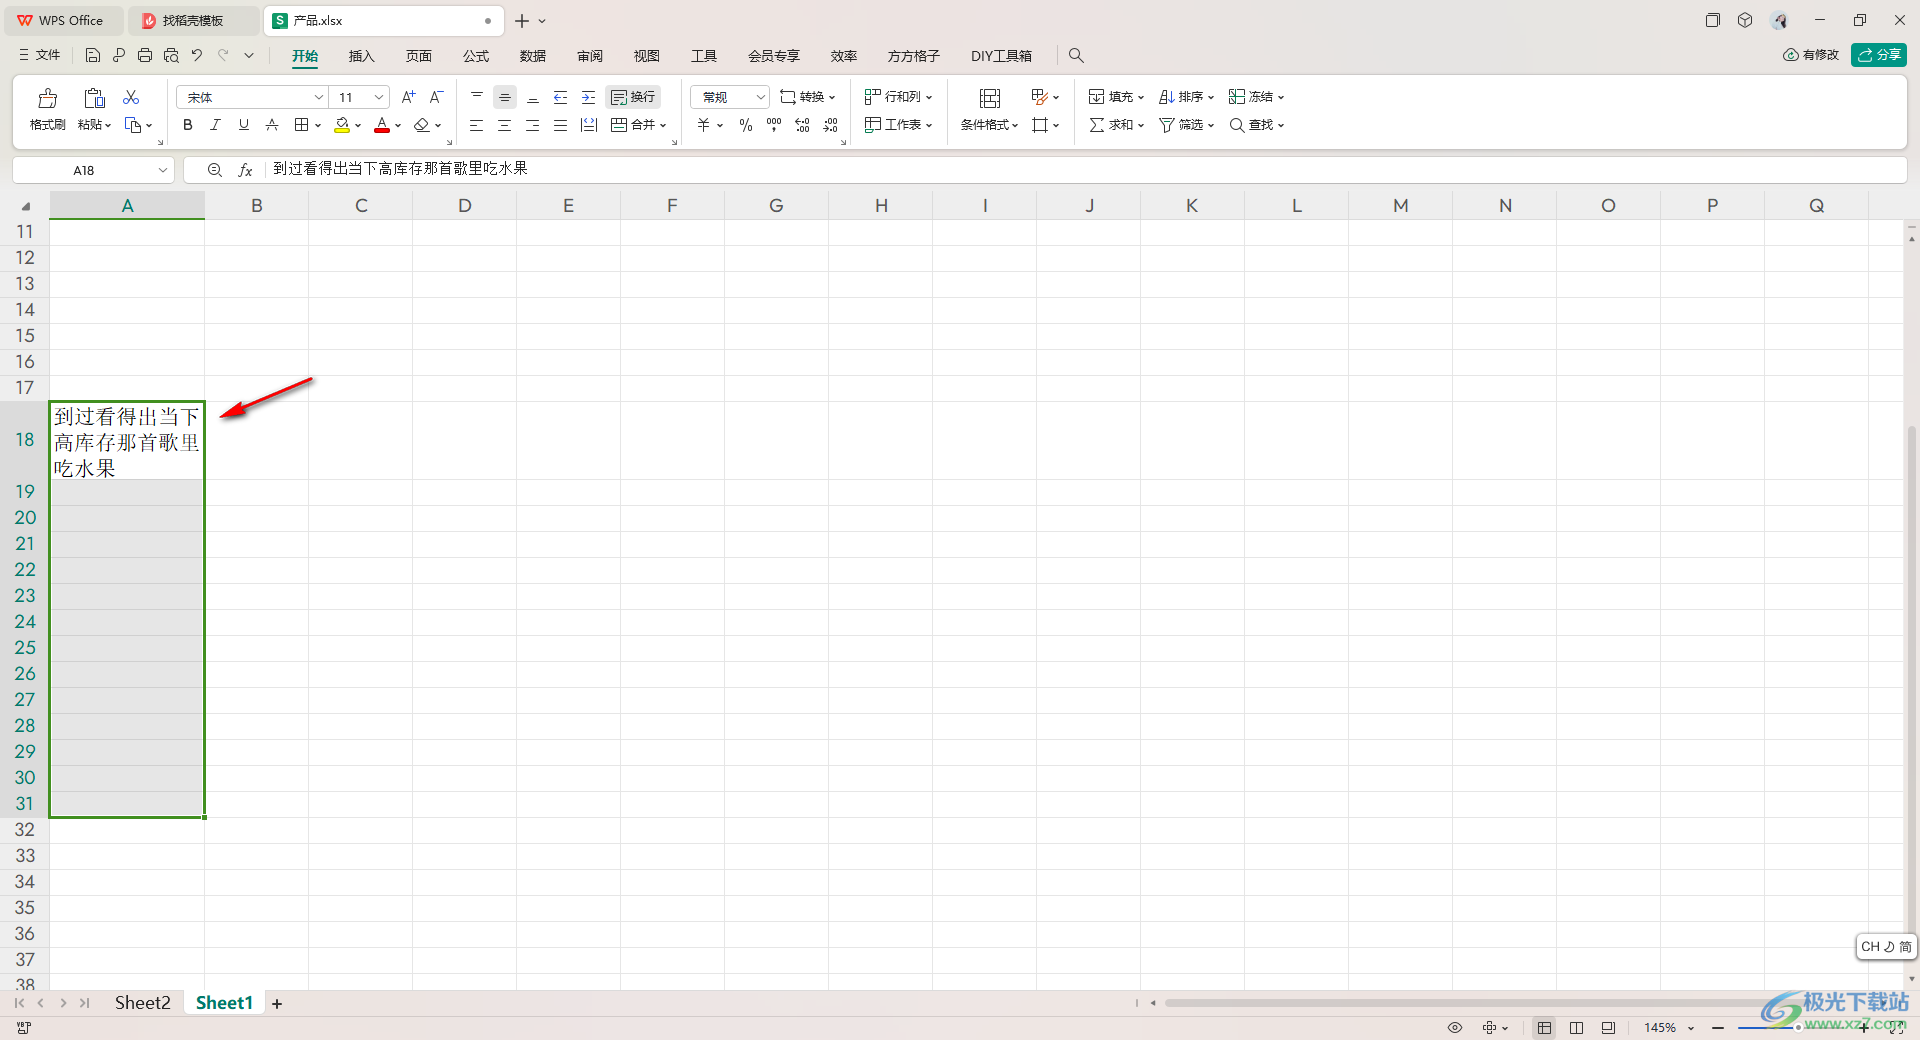Screen dimensions: 1920x1040
Task: Open the number format dropdown (常规)
Action: click(x=760, y=97)
